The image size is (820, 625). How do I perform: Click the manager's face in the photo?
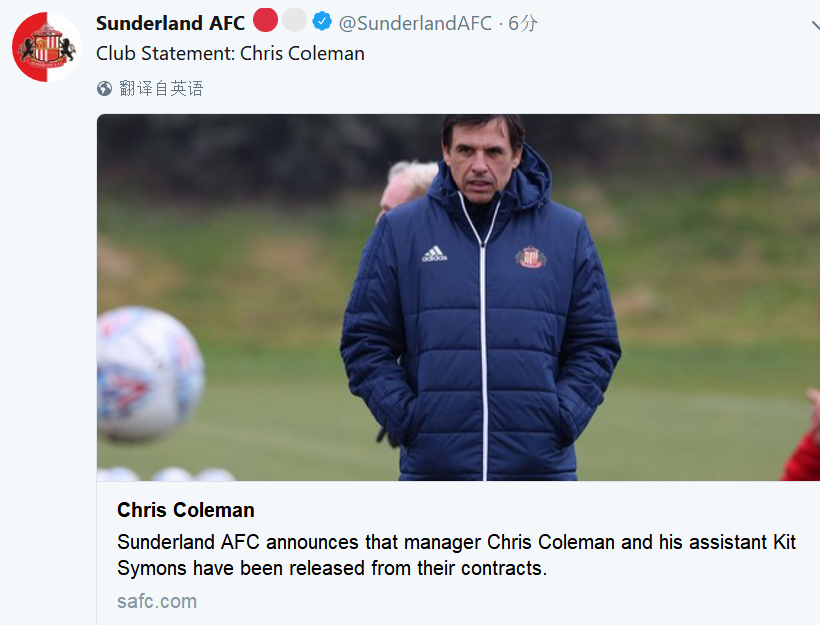486,160
